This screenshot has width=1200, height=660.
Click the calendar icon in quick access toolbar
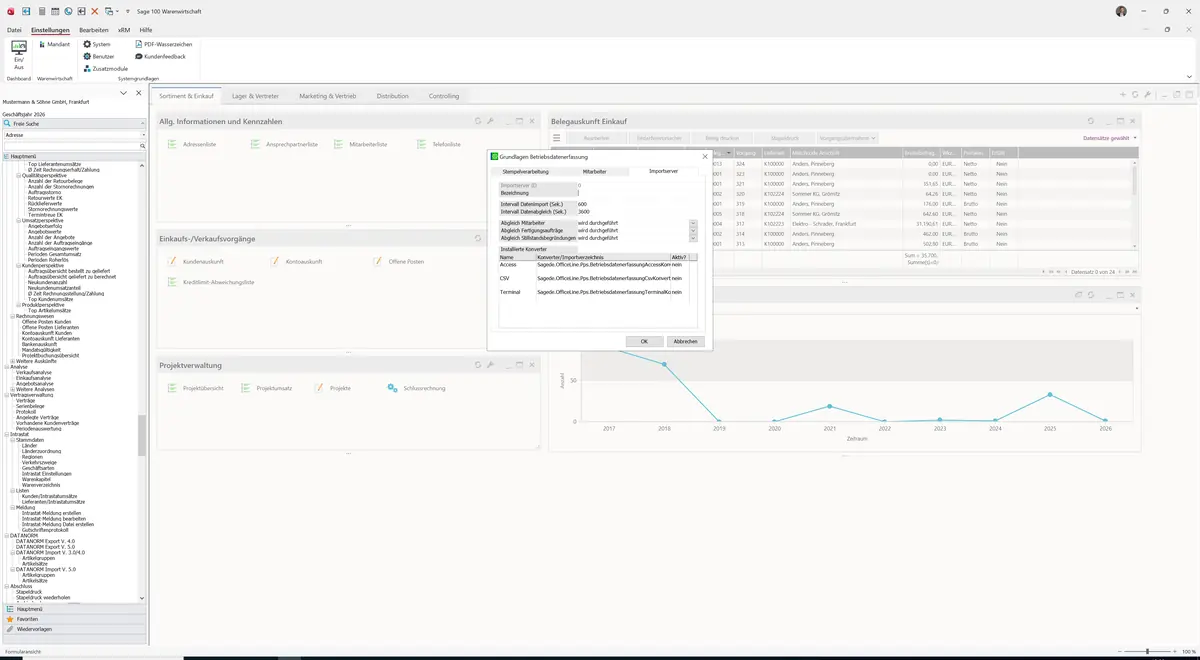(54, 10)
